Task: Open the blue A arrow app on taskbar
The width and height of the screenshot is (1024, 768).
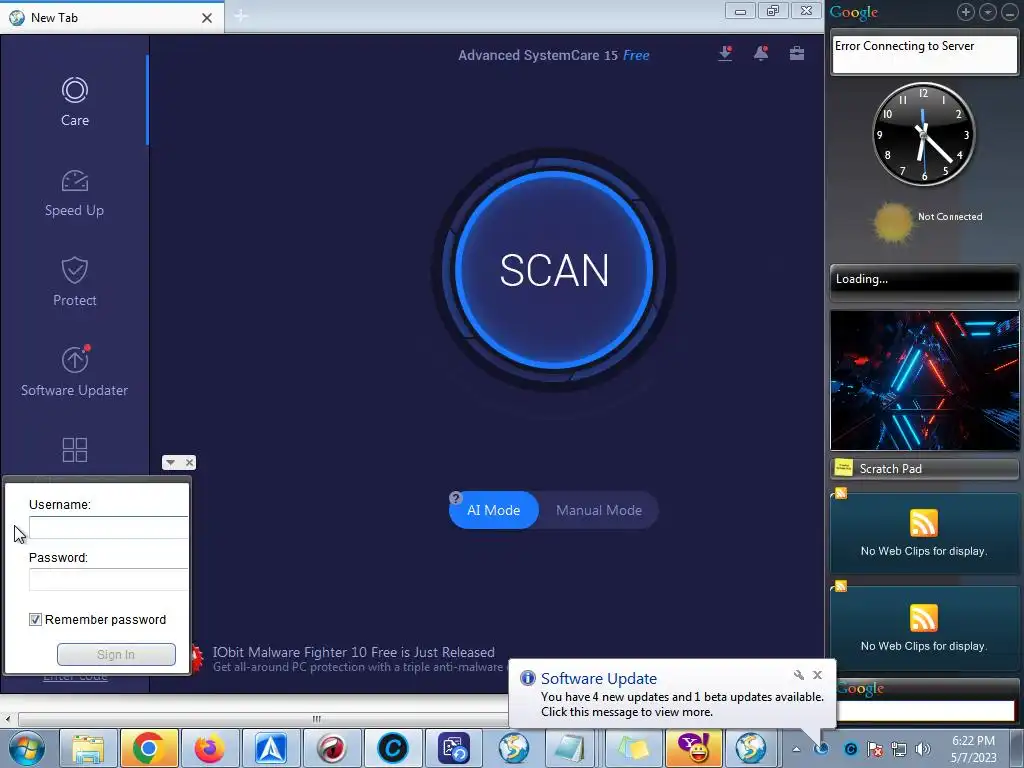Action: [x=271, y=748]
